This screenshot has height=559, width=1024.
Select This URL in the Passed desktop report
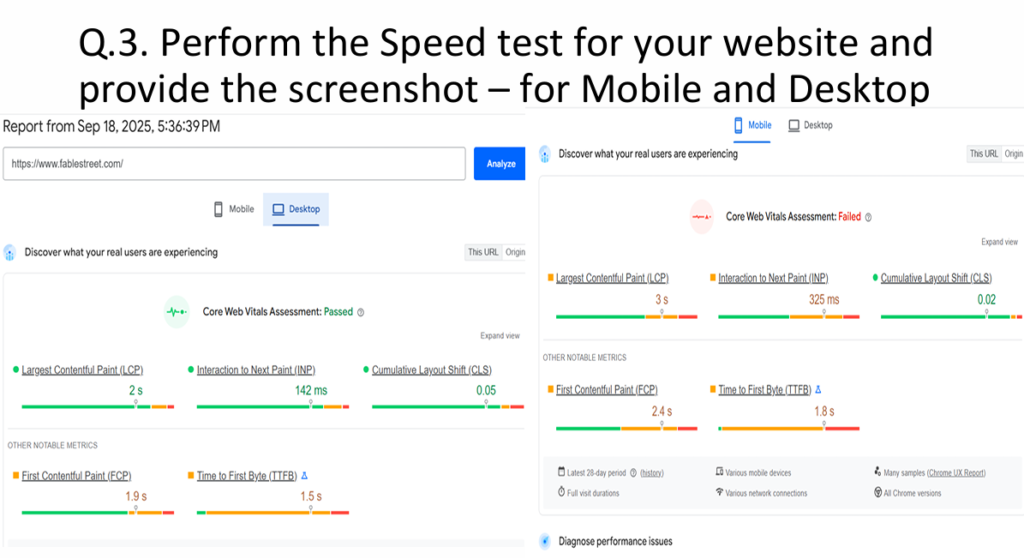[x=483, y=253]
